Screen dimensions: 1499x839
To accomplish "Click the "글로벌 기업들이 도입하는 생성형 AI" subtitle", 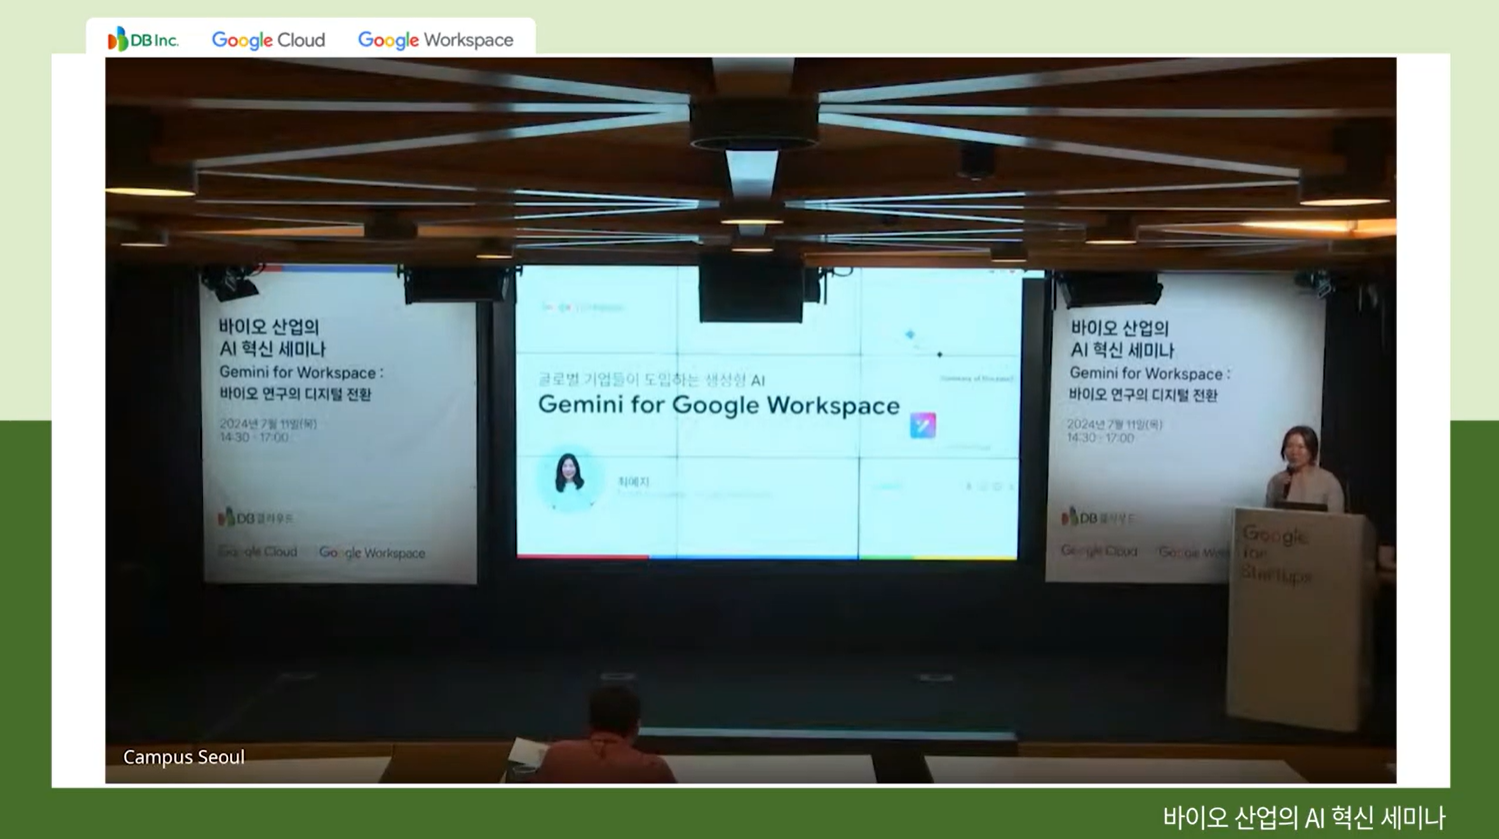I will pos(651,379).
